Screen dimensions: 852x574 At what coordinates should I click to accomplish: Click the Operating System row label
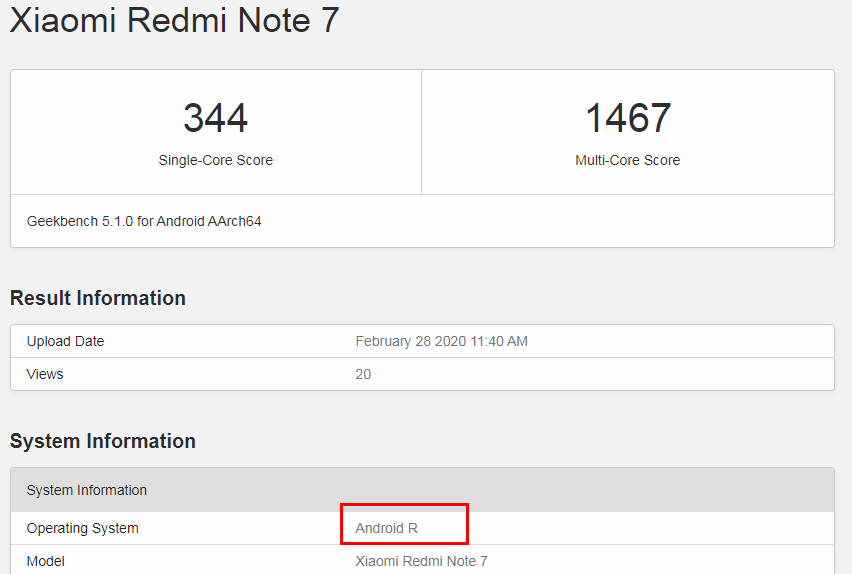click(83, 528)
